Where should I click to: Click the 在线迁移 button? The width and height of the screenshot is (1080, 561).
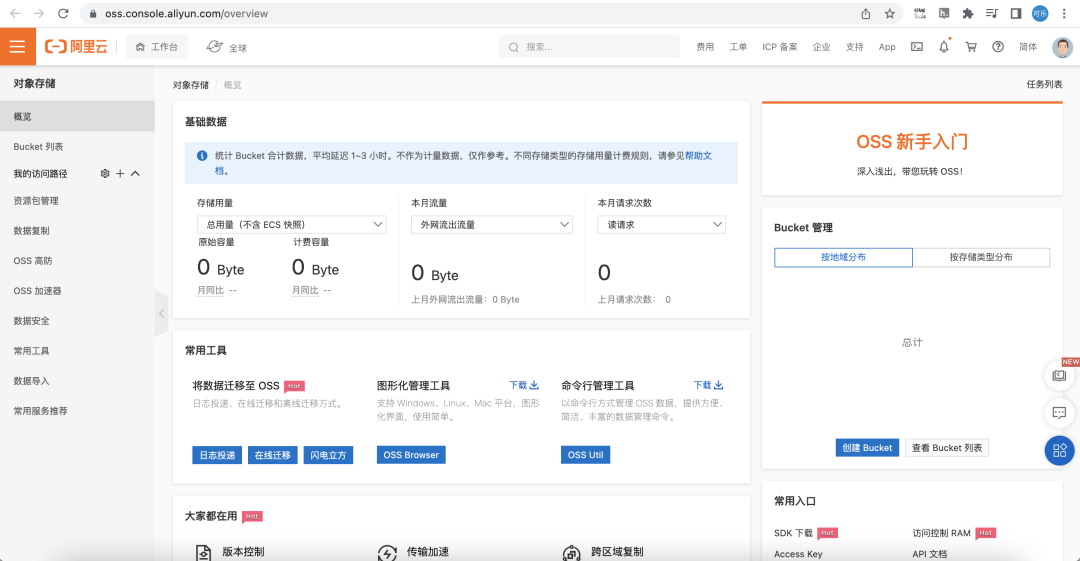[273, 455]
